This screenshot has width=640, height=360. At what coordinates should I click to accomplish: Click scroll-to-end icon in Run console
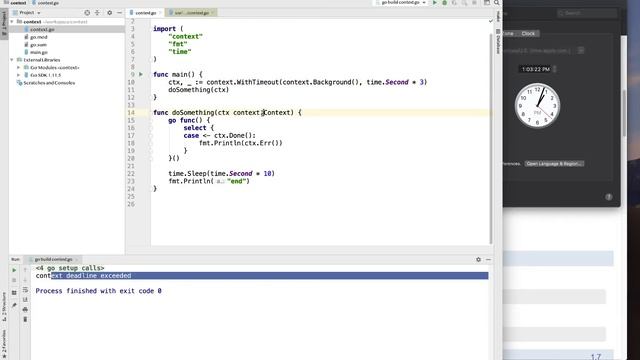click(25, 300)
